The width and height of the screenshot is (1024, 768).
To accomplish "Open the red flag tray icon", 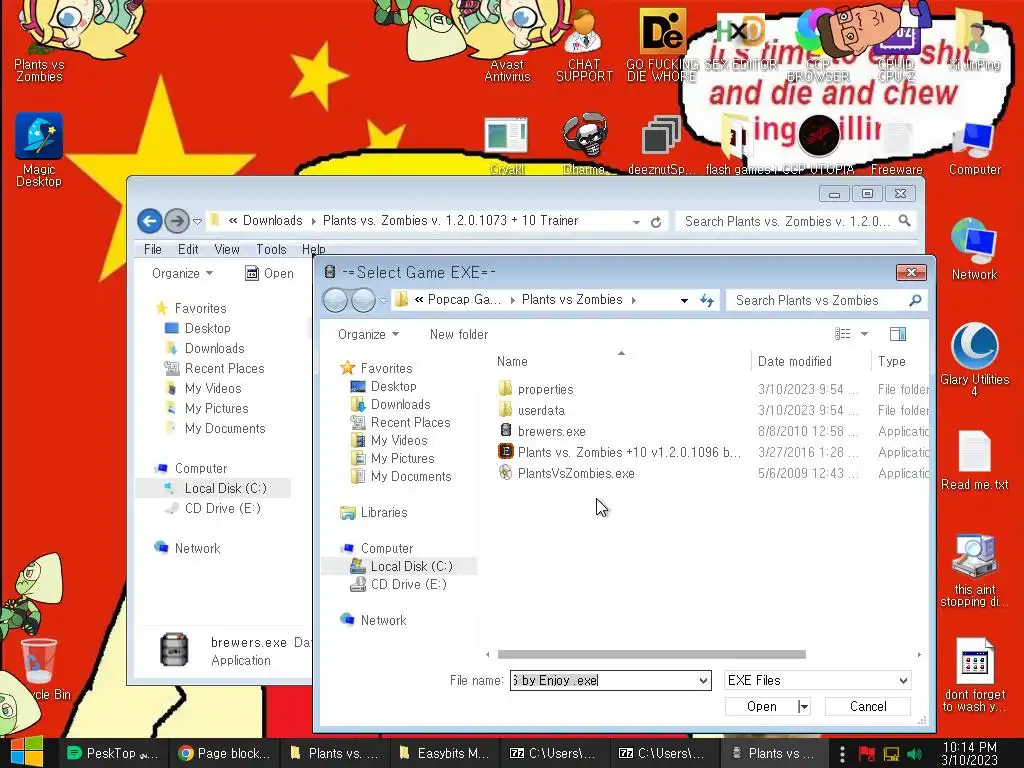I will pos(866,754).
